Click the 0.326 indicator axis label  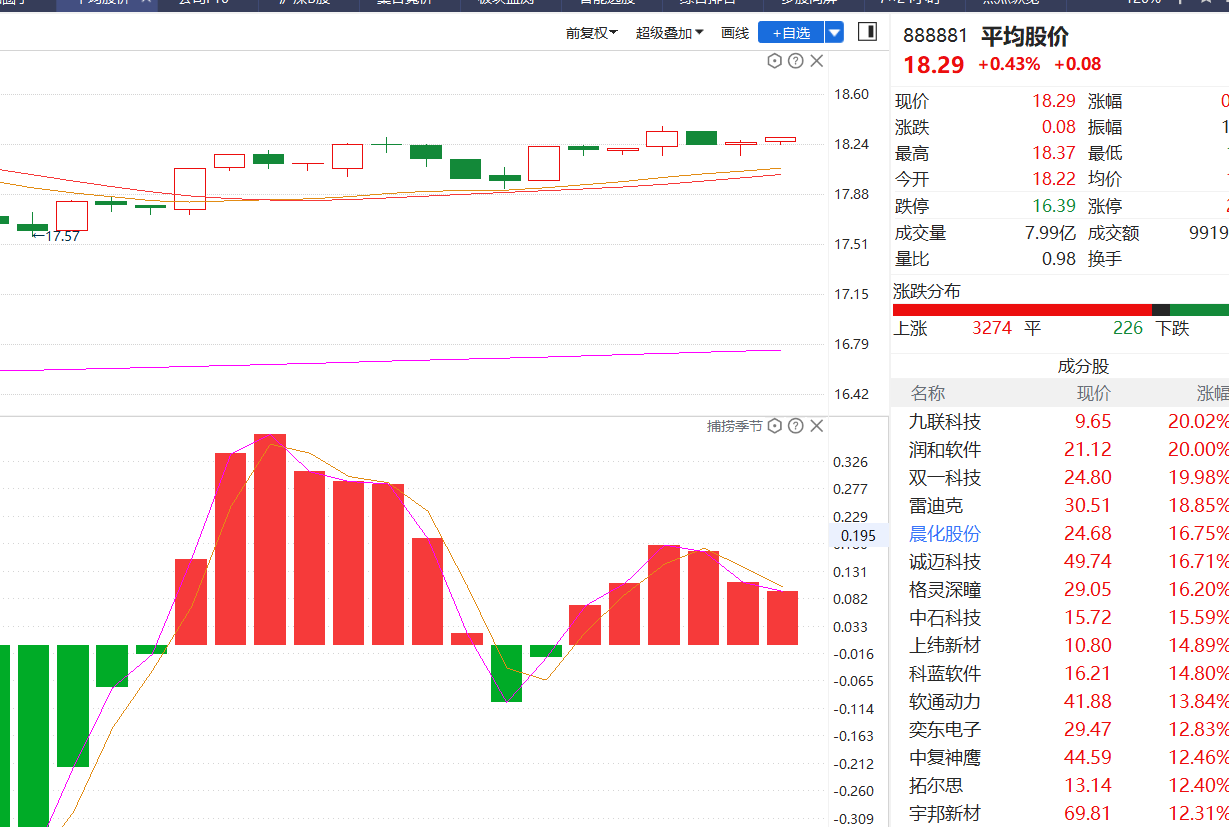851,462
